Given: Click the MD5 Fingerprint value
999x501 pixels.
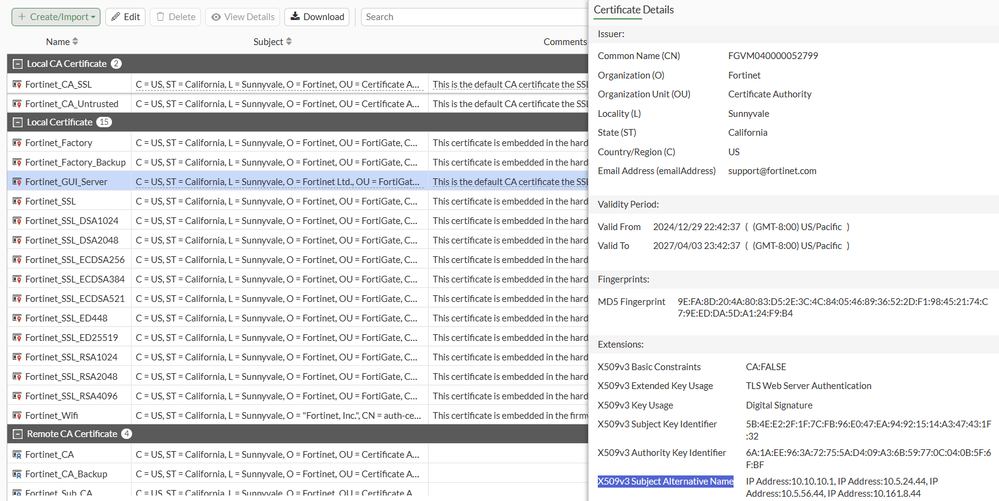Looking at the screenshot, I should [833, 307].
